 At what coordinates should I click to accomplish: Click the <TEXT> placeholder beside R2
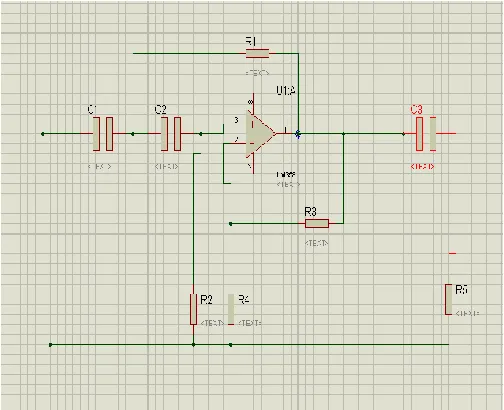212,323
